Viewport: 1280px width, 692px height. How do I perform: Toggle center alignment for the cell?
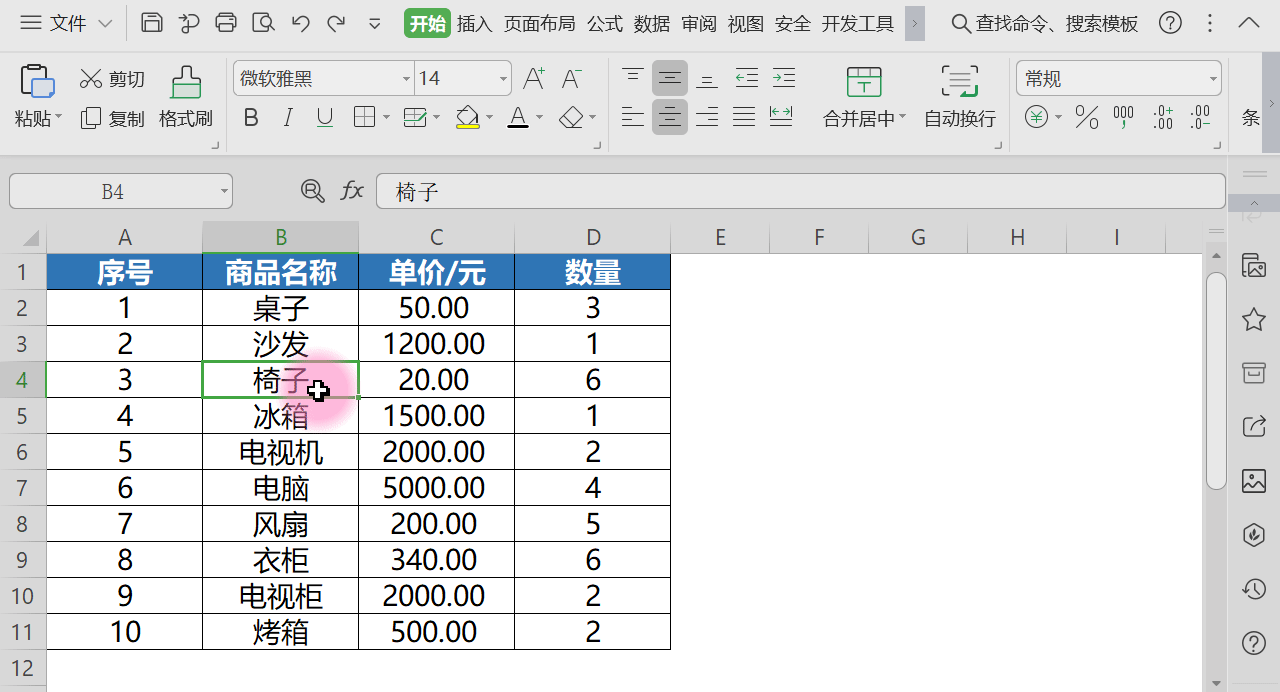point(669,117)
